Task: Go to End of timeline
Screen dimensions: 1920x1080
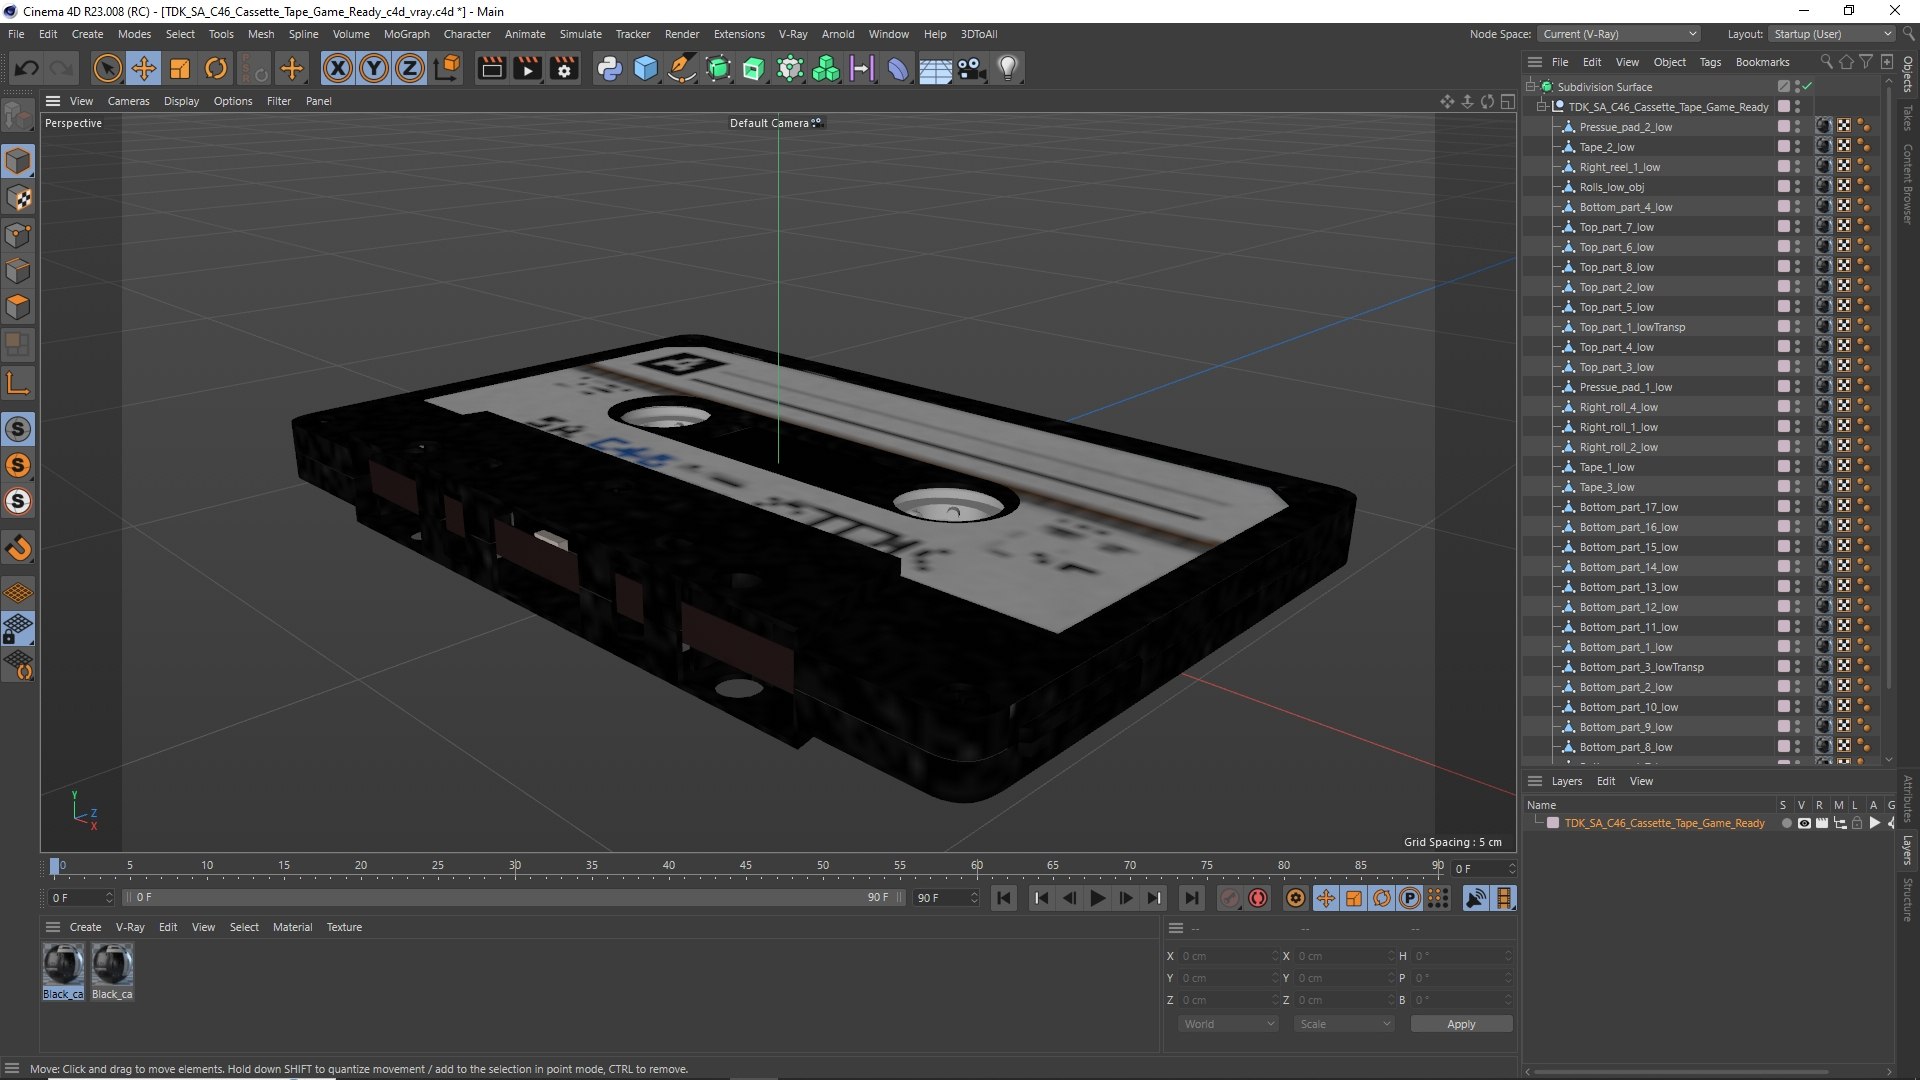Action: (1191, 898)
